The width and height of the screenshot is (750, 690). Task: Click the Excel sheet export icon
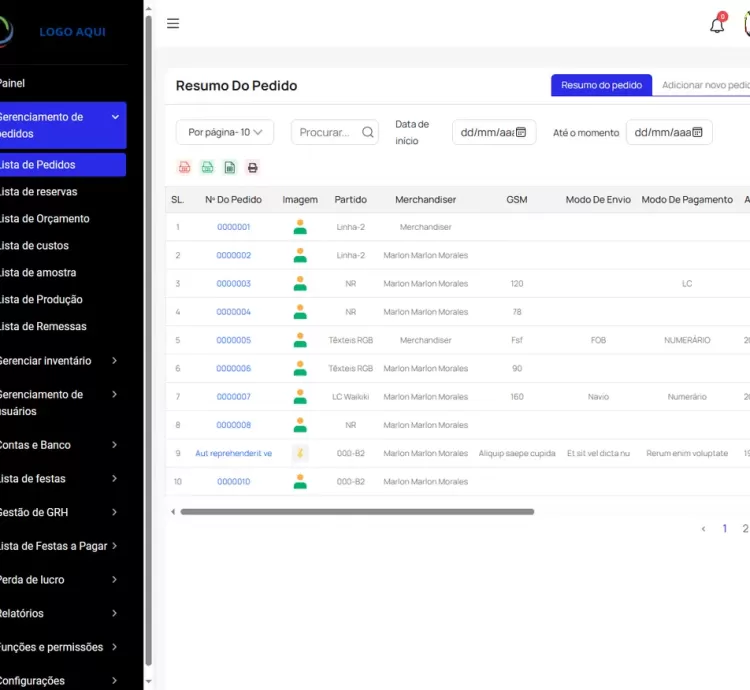(x=230, y=168)
